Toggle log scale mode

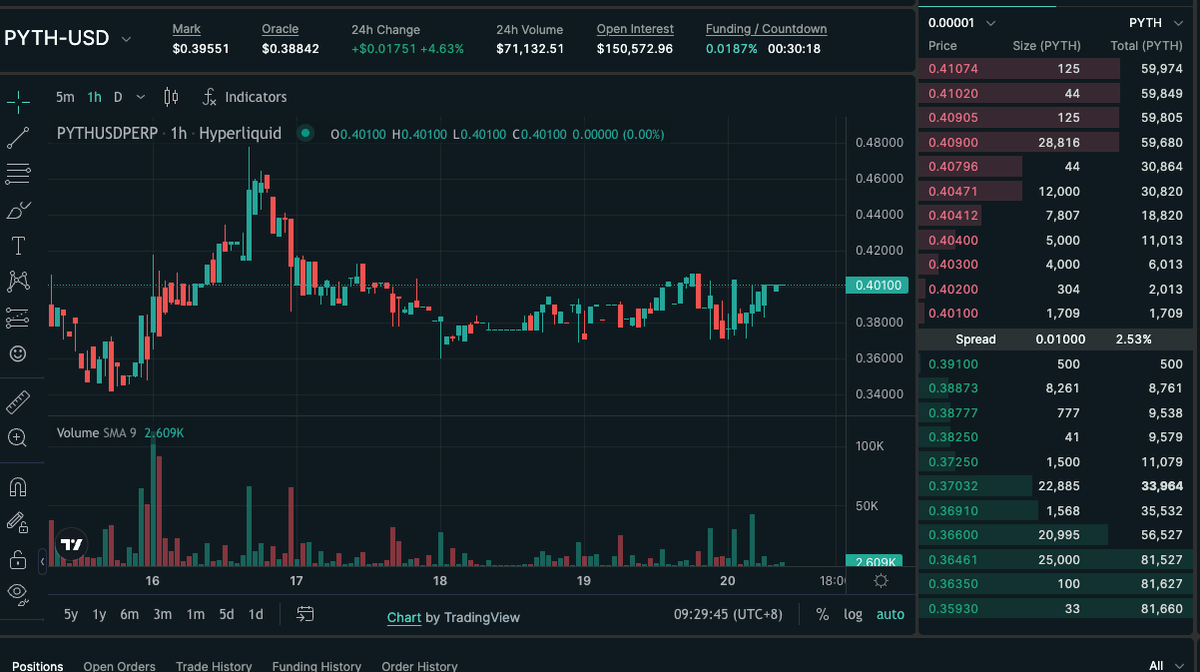pos(853,615)
